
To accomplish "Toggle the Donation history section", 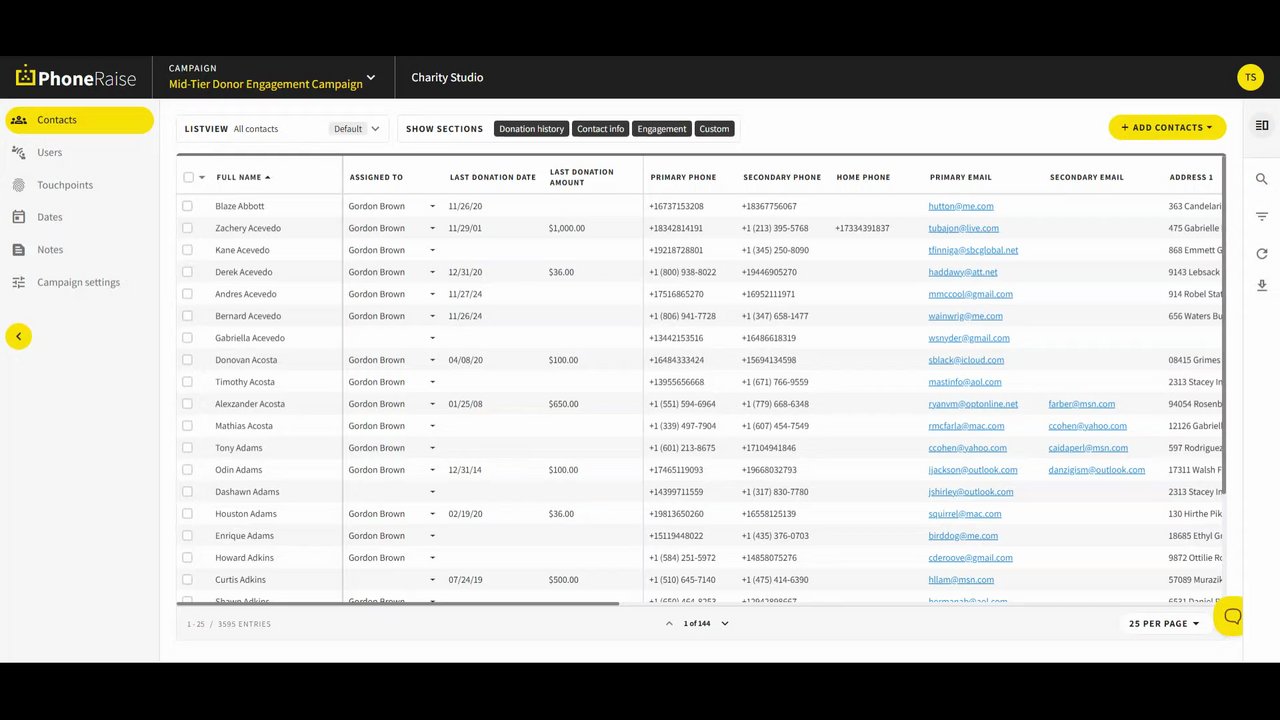I will (x=531, y=129).
